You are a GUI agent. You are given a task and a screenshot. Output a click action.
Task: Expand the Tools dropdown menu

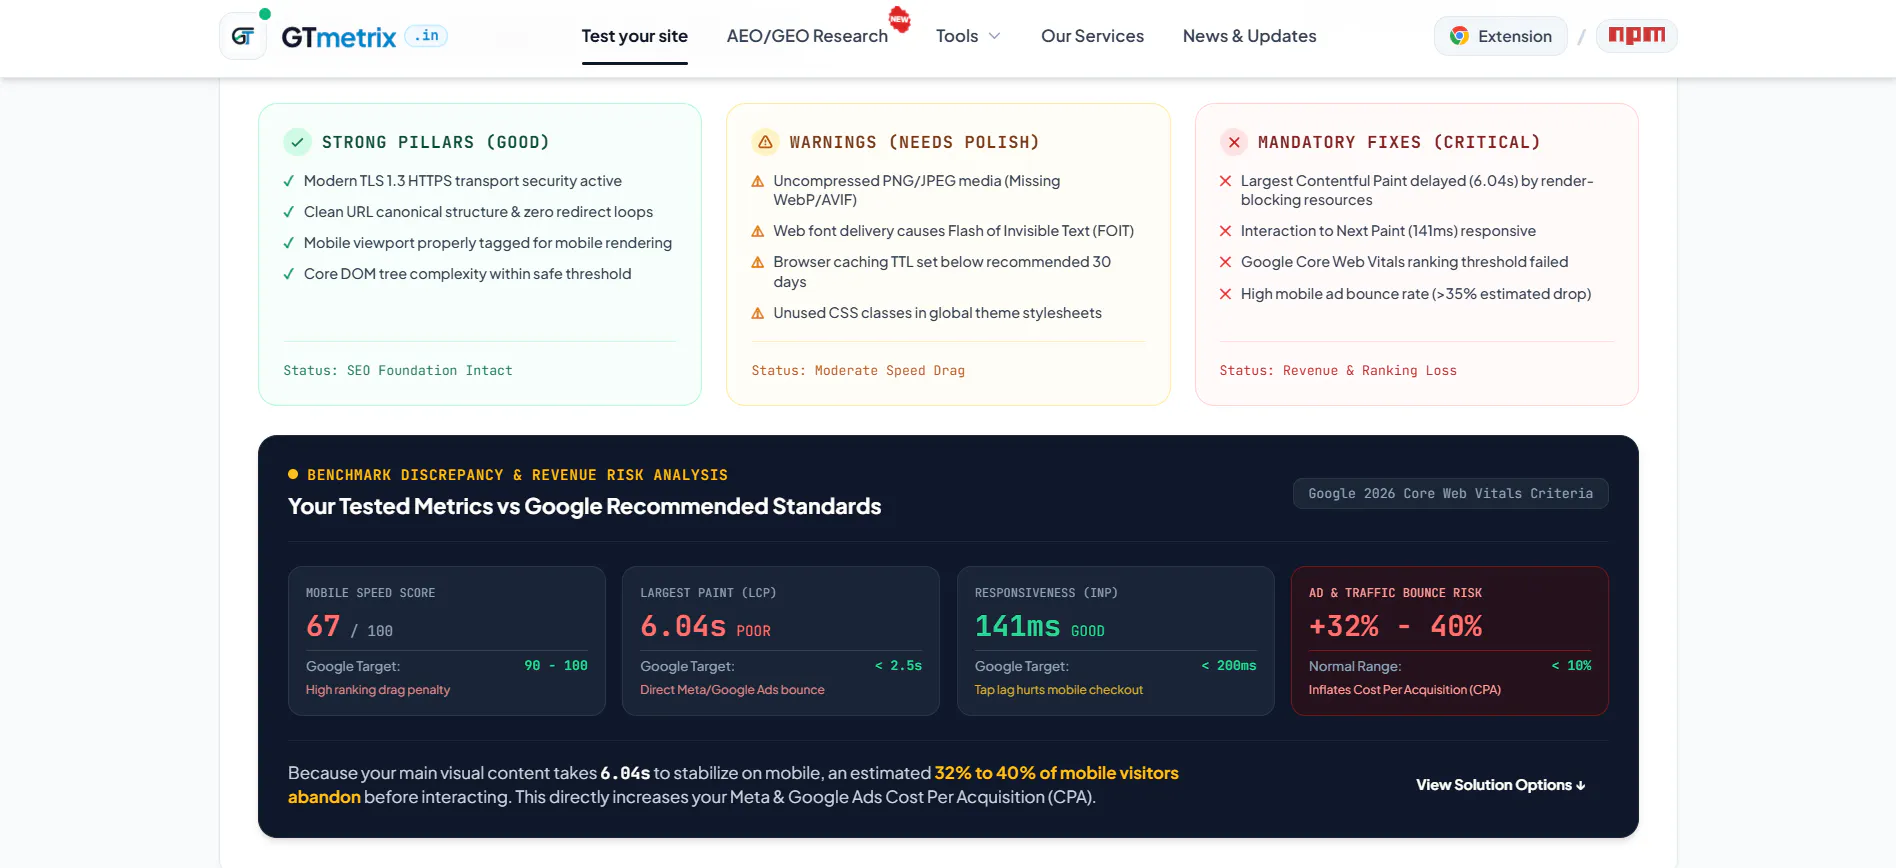[968, 36]
